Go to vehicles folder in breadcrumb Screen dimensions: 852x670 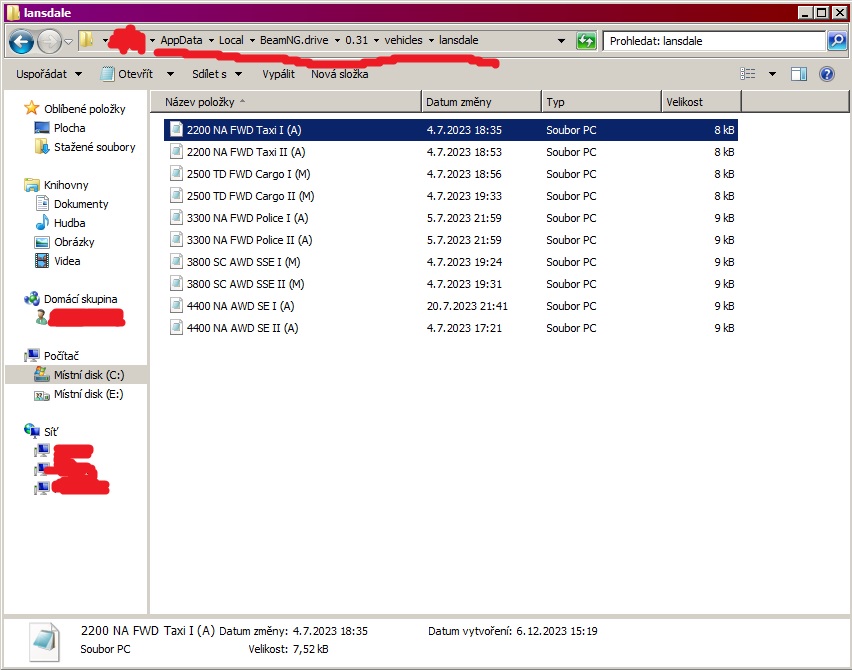tap(403, 40)
